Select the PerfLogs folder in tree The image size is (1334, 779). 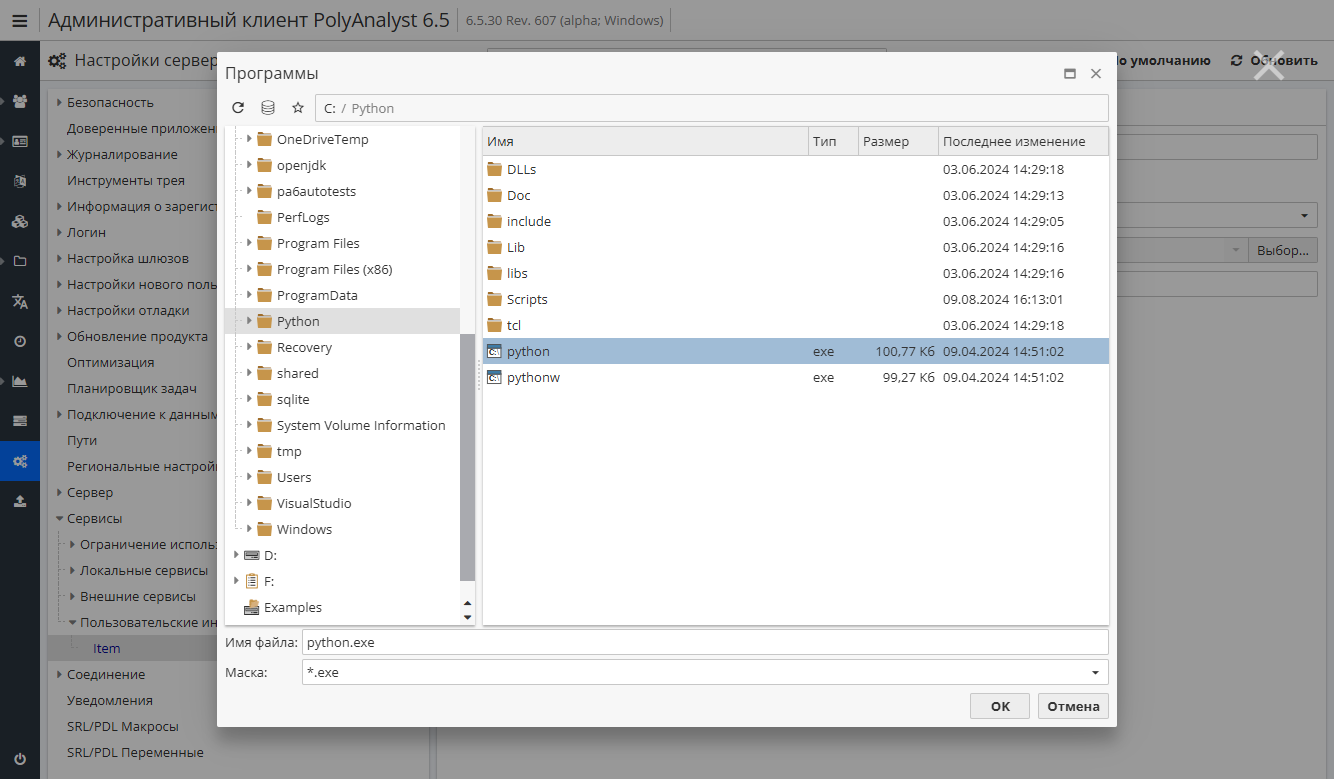coord(303,217)
